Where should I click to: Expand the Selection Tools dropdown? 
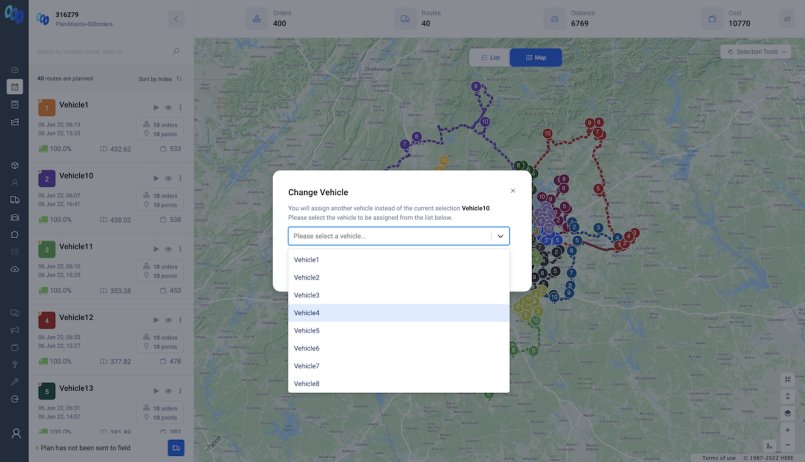tap(758, 51)
